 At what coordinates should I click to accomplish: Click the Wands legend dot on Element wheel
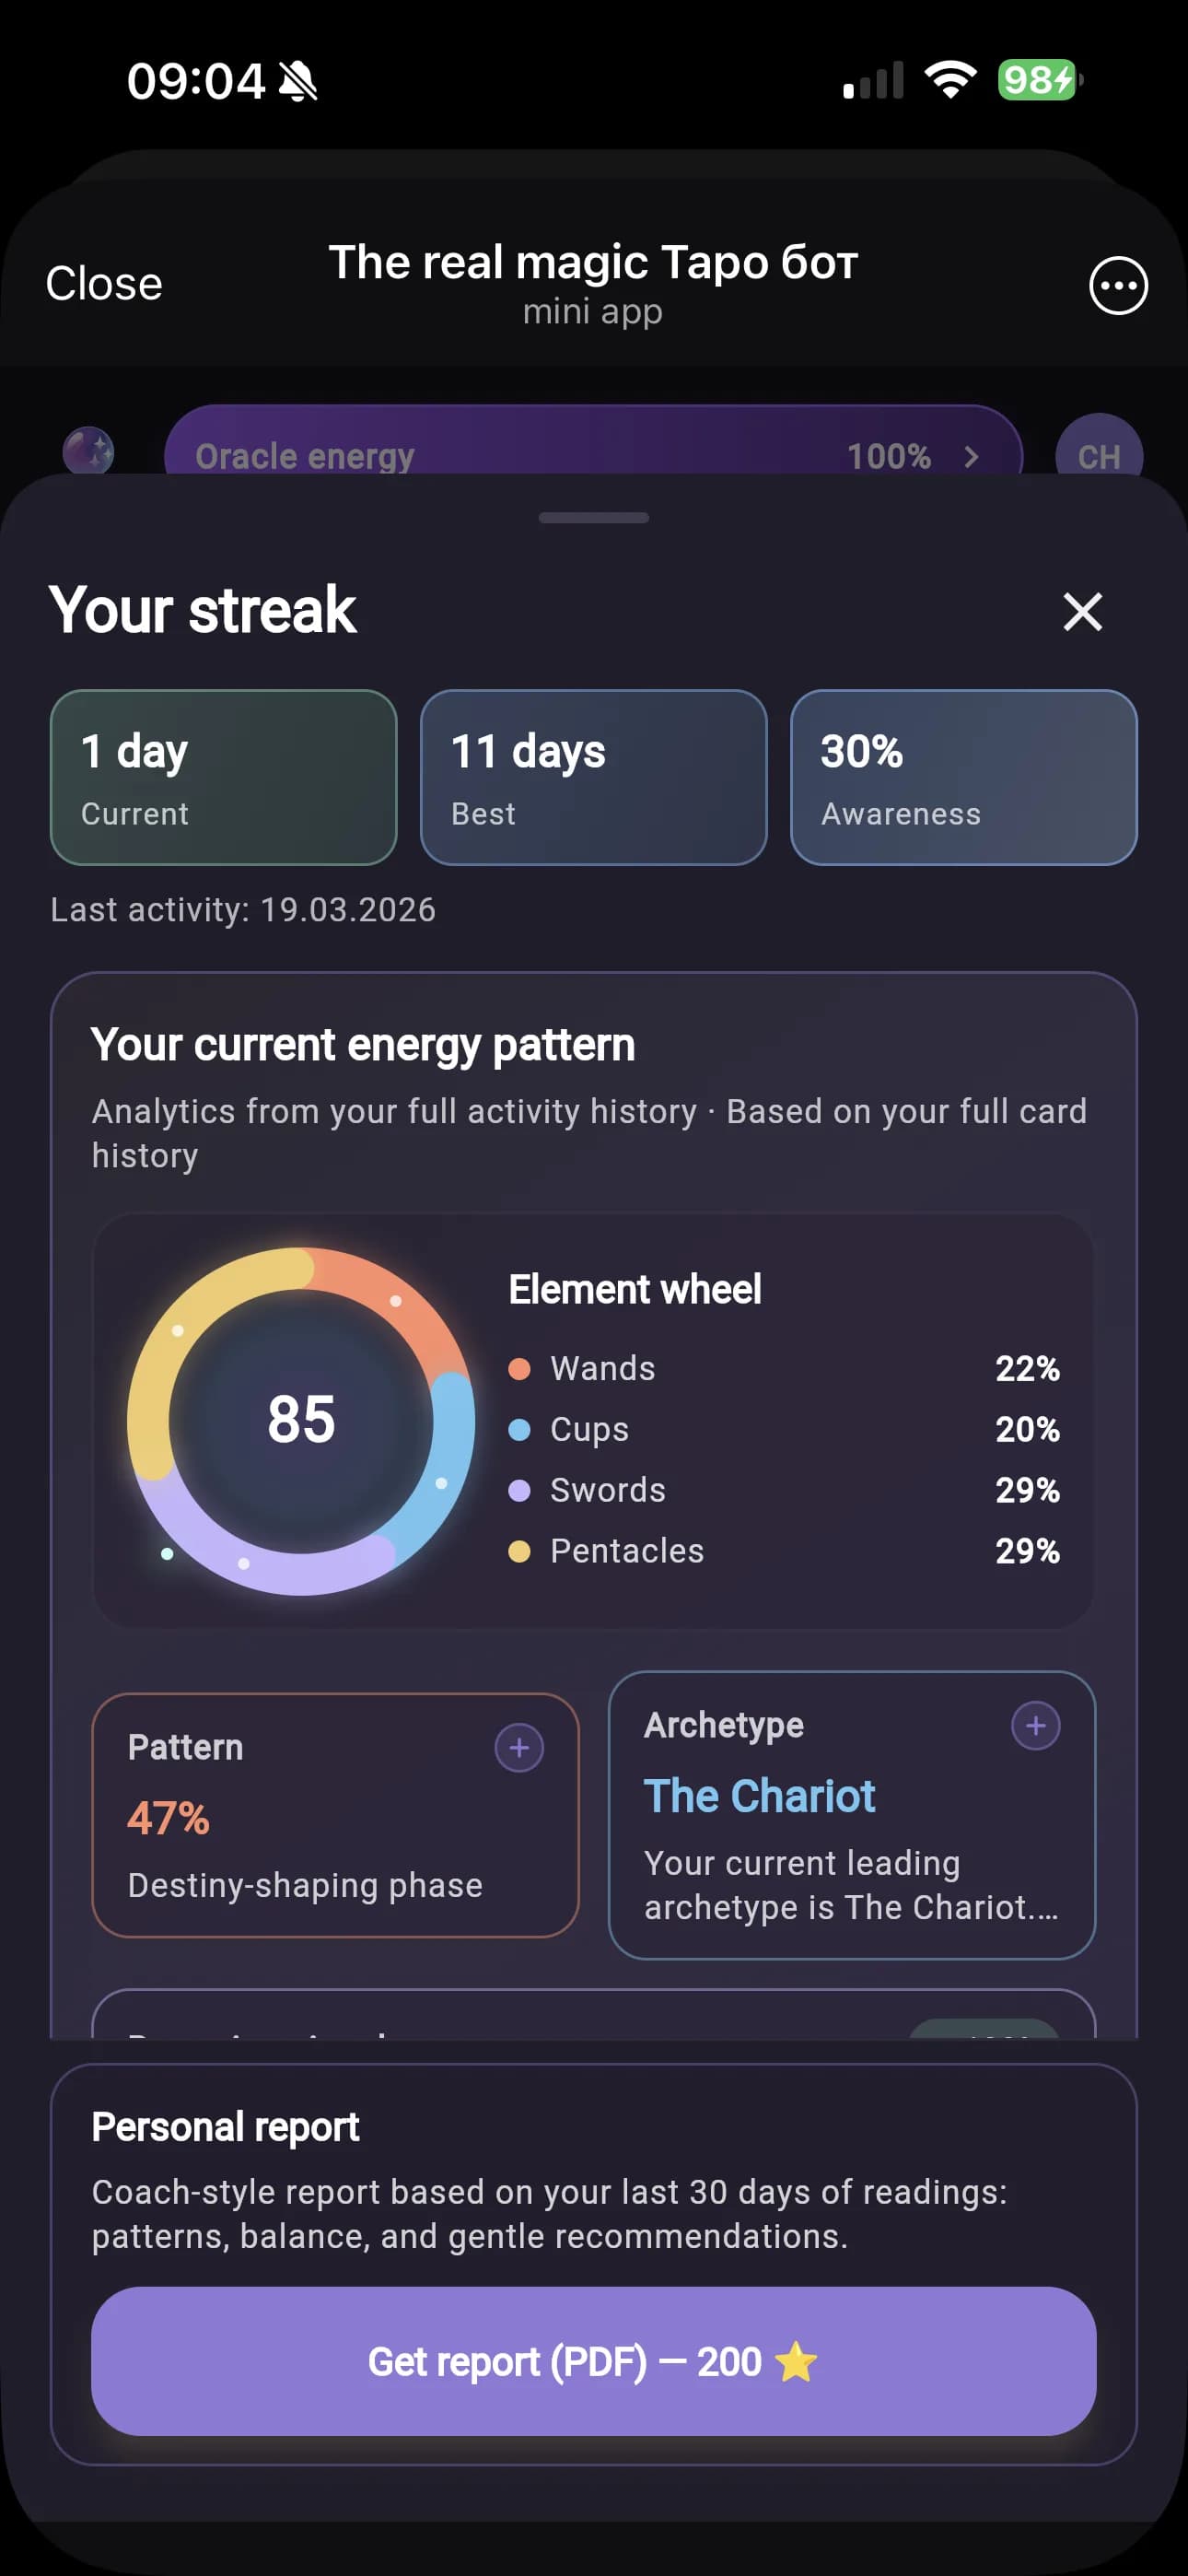point(519,1369)
